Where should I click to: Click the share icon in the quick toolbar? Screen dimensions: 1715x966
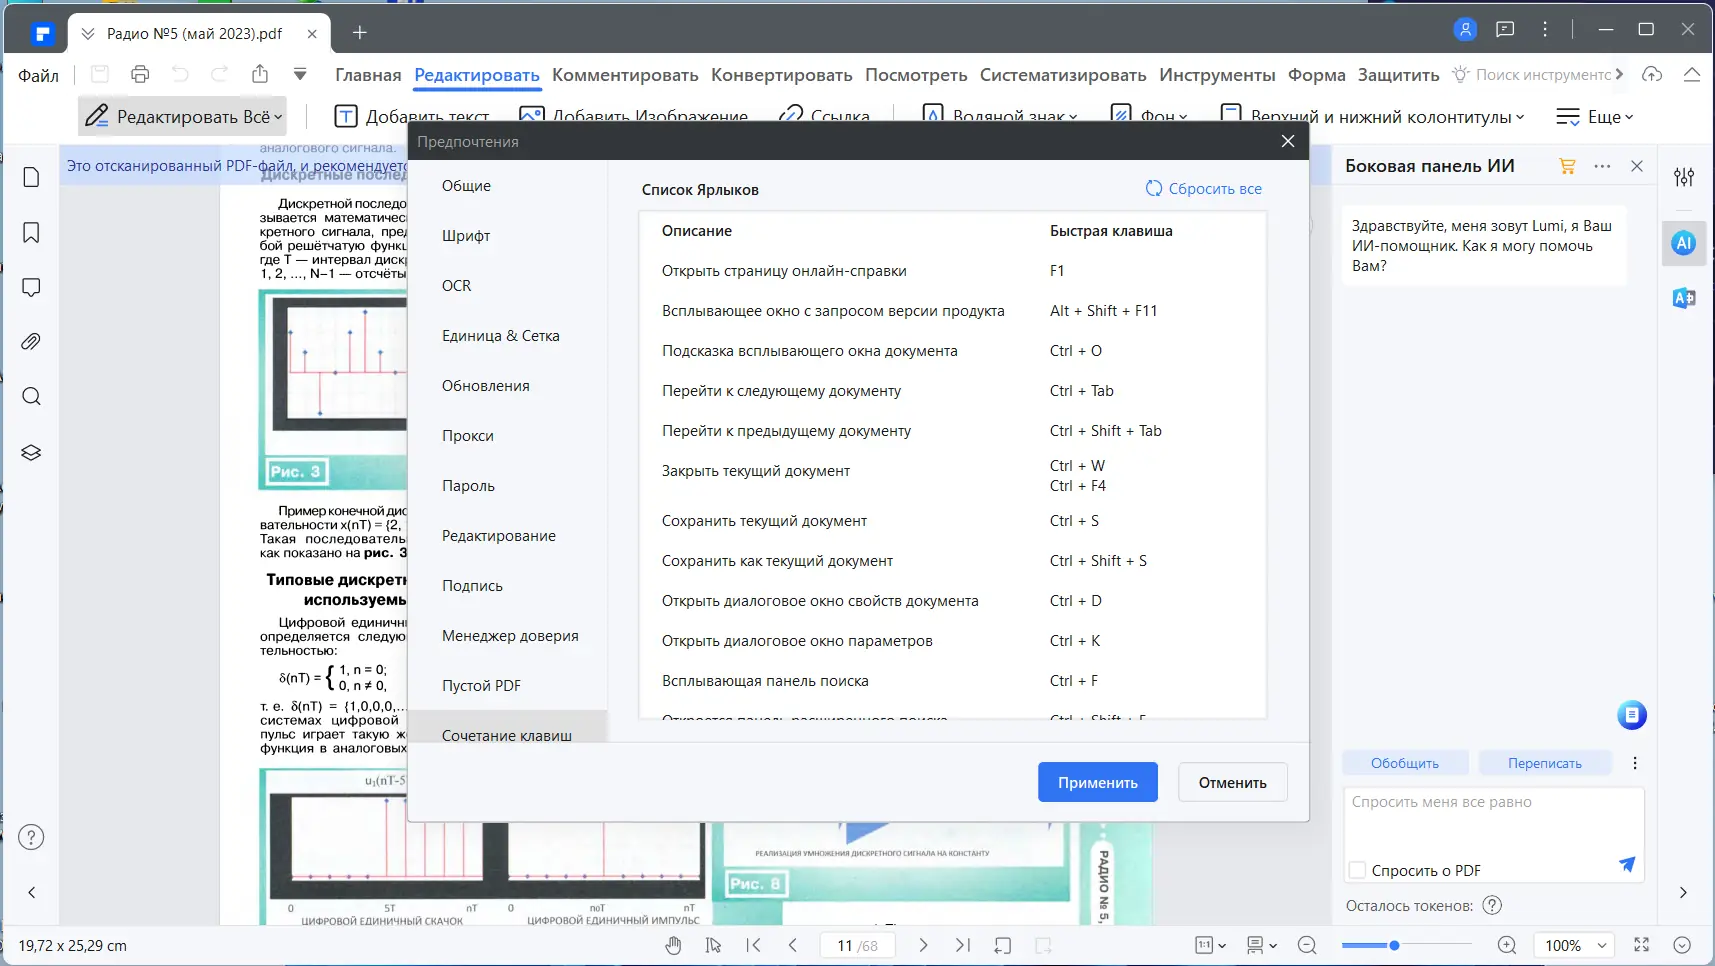pos(260,74)
